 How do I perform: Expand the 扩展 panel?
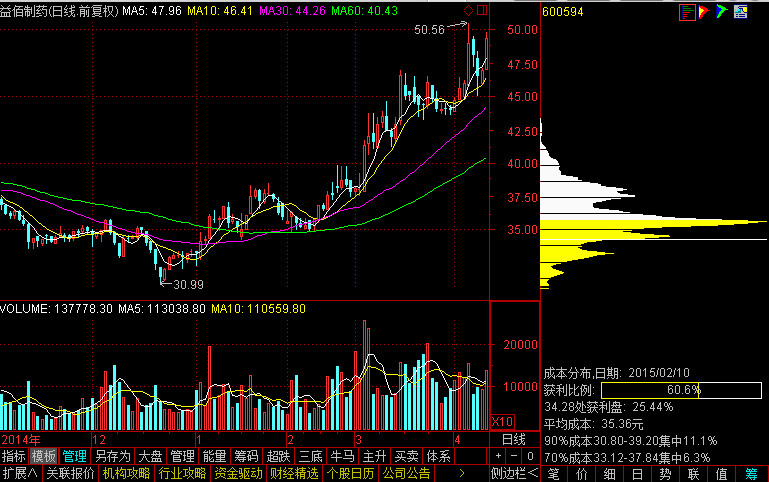point(20,472)
